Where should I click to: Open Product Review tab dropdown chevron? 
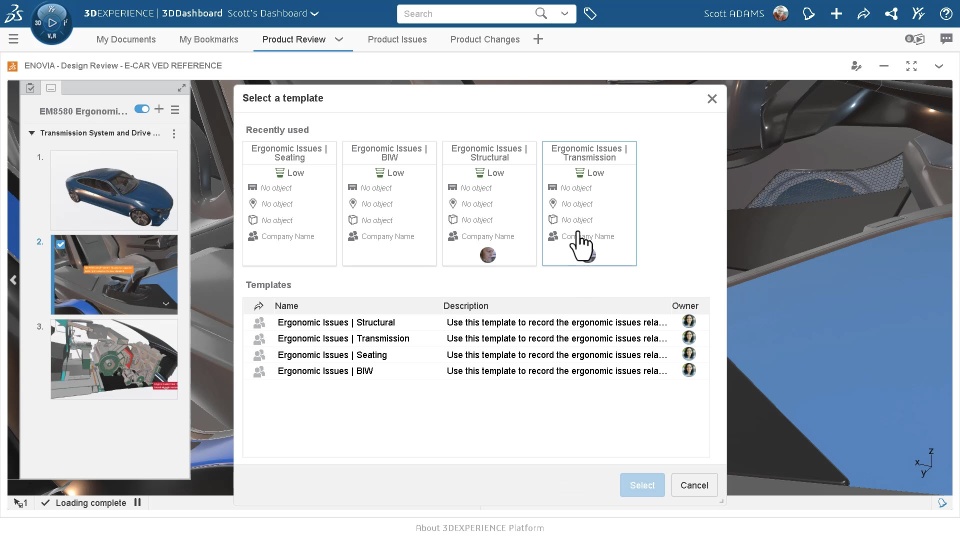(x=339, y=39)
